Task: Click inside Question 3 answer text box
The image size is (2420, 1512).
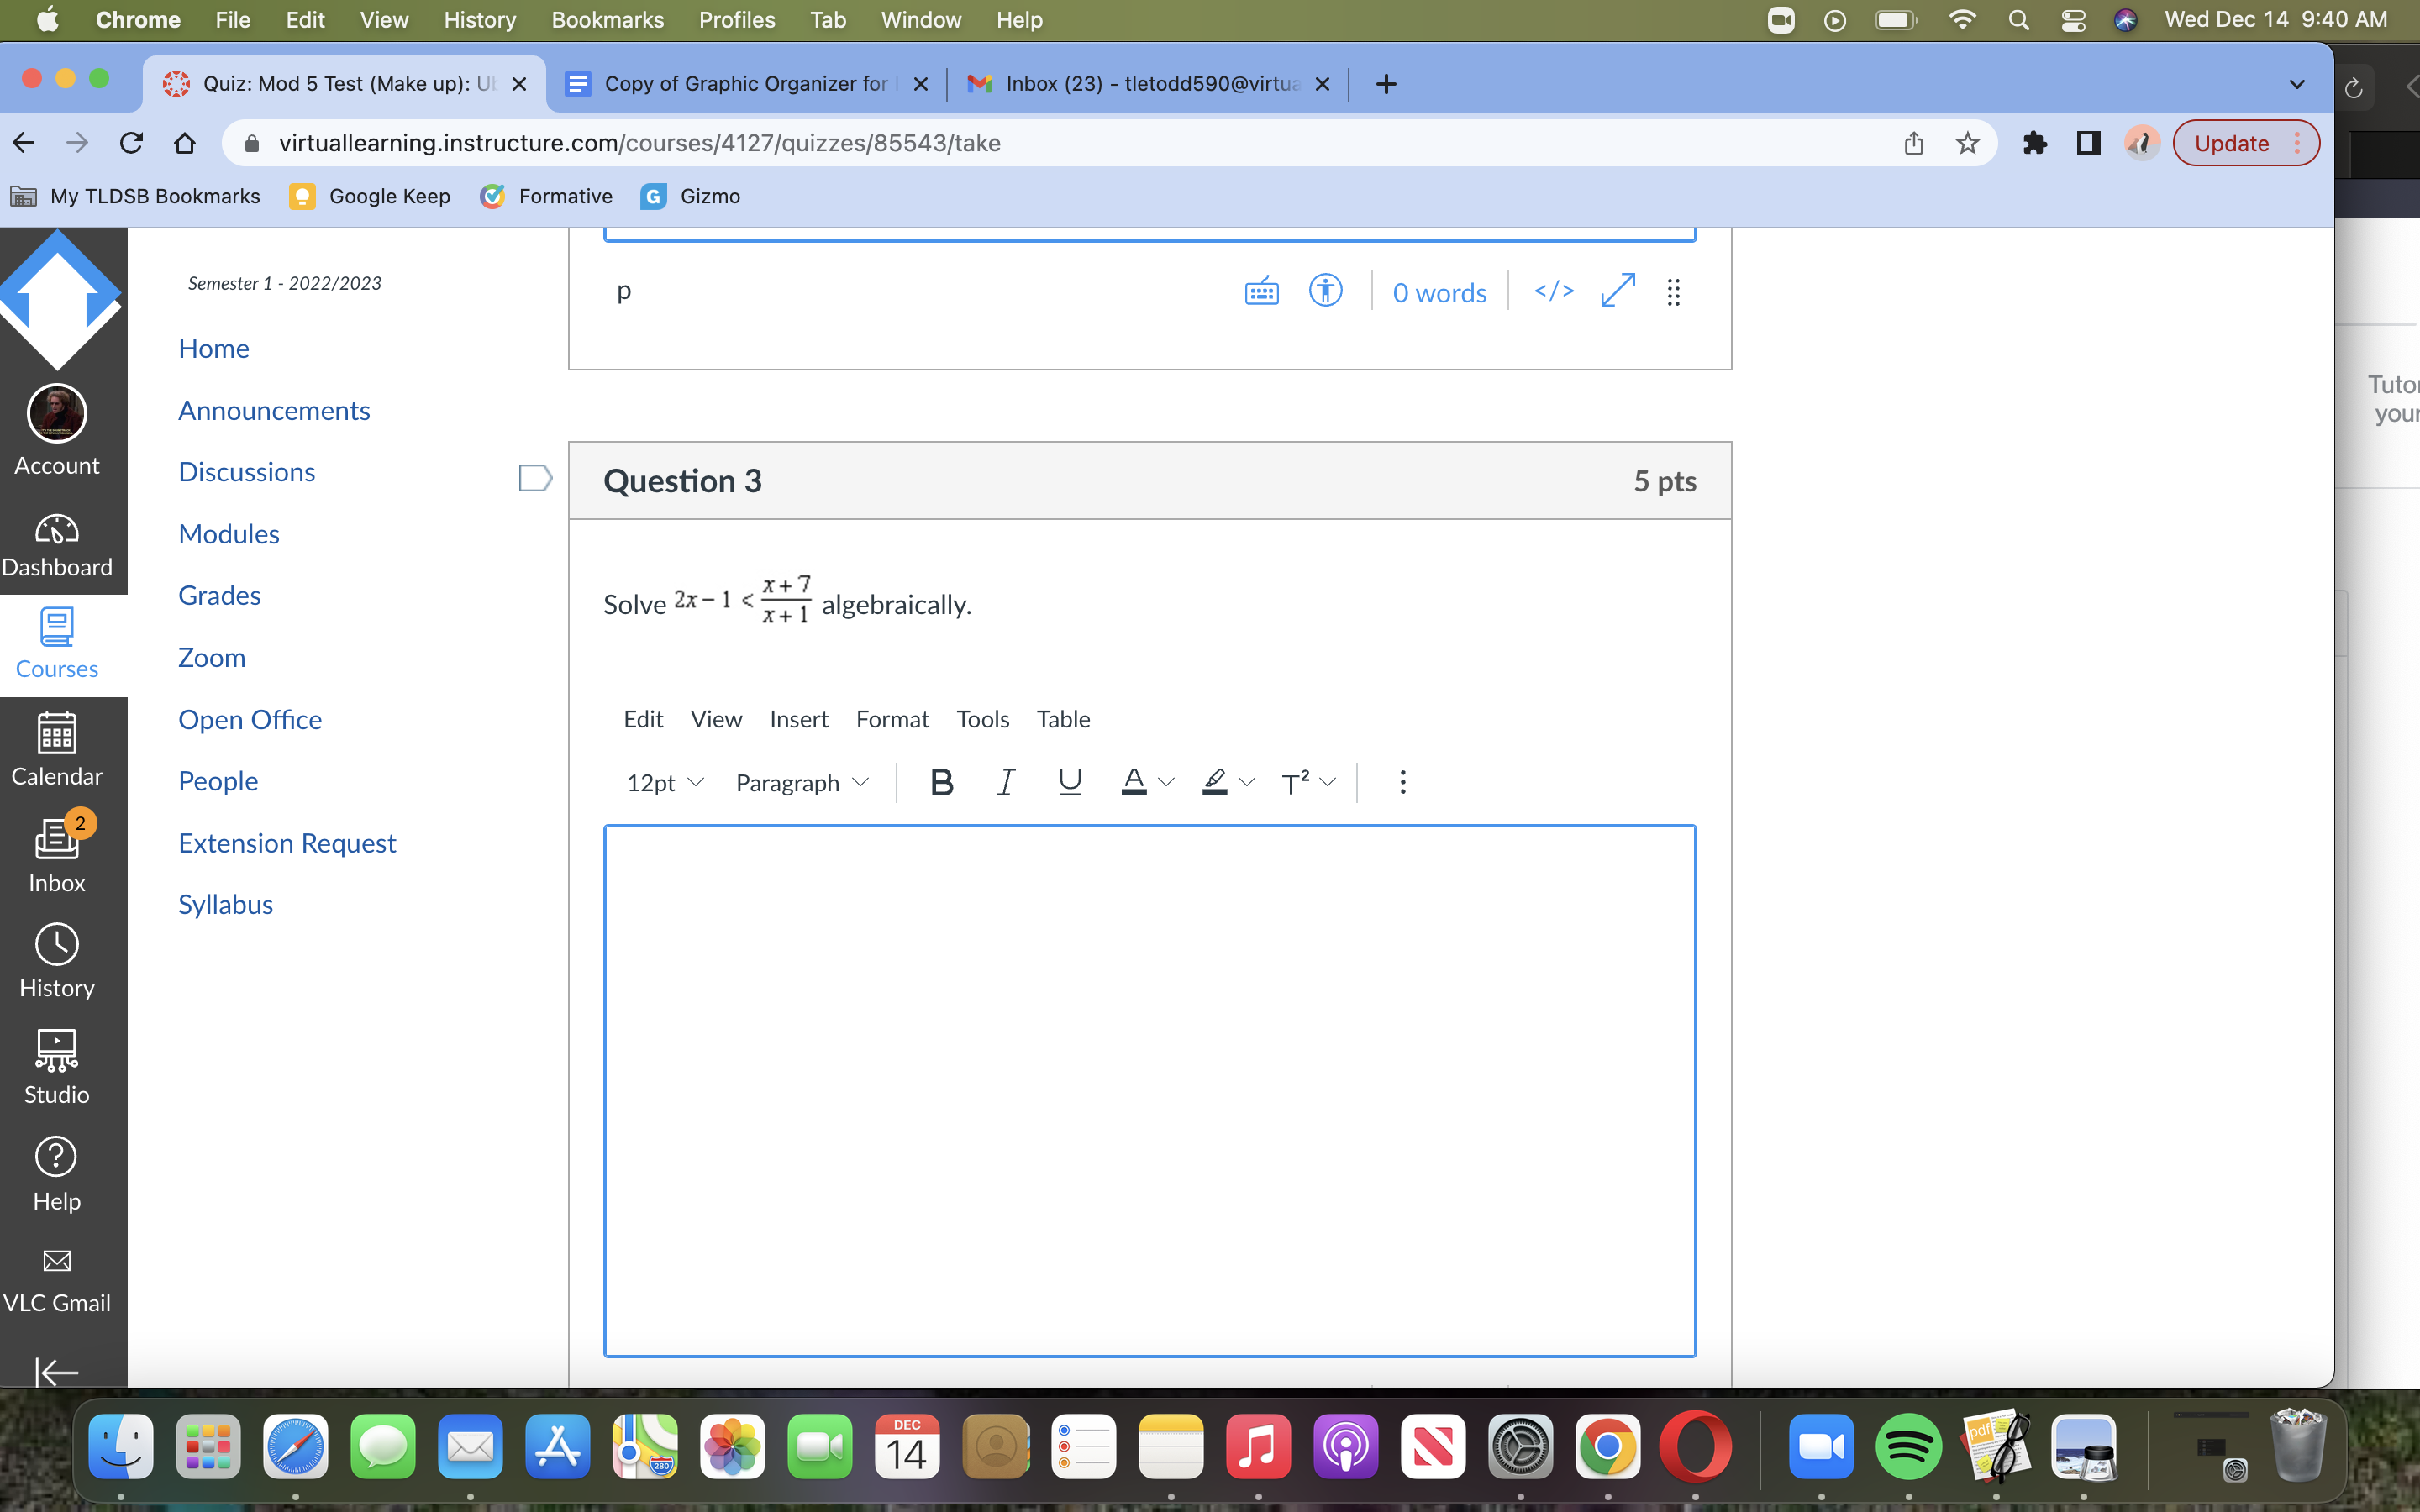Action: [1149, 1090]
